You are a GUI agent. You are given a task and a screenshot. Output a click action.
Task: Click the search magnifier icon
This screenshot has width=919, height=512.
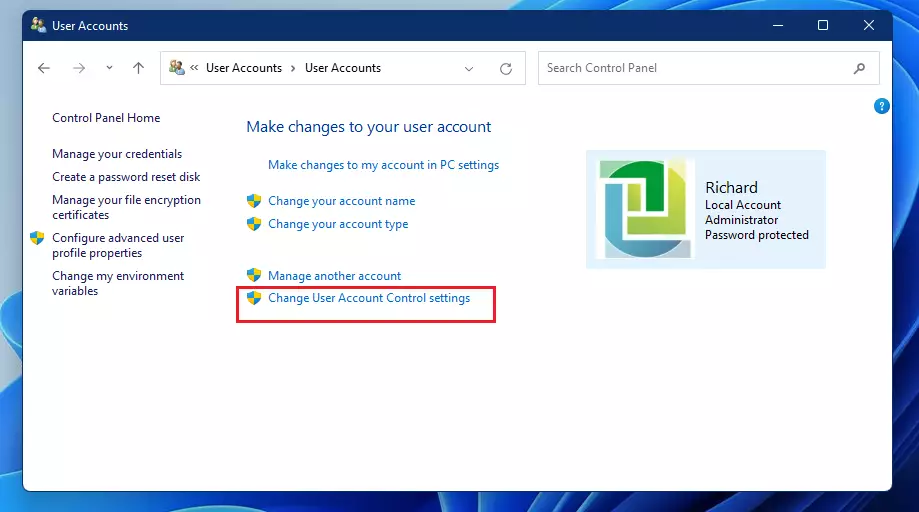pos(859,69)
